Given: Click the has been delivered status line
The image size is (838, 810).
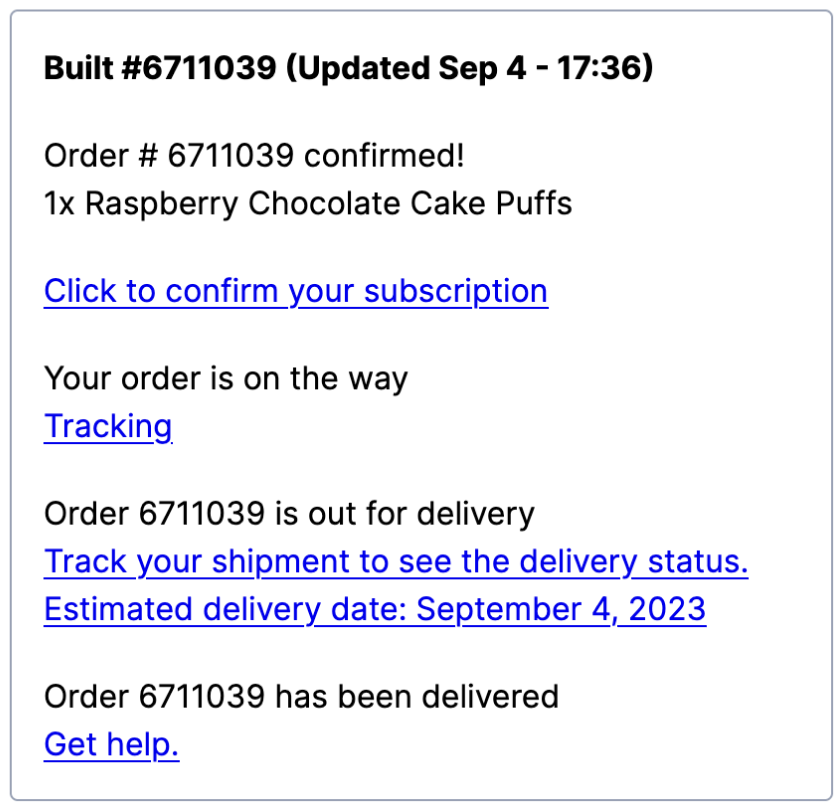Looking at the screenshot, I should click(301, 696).
